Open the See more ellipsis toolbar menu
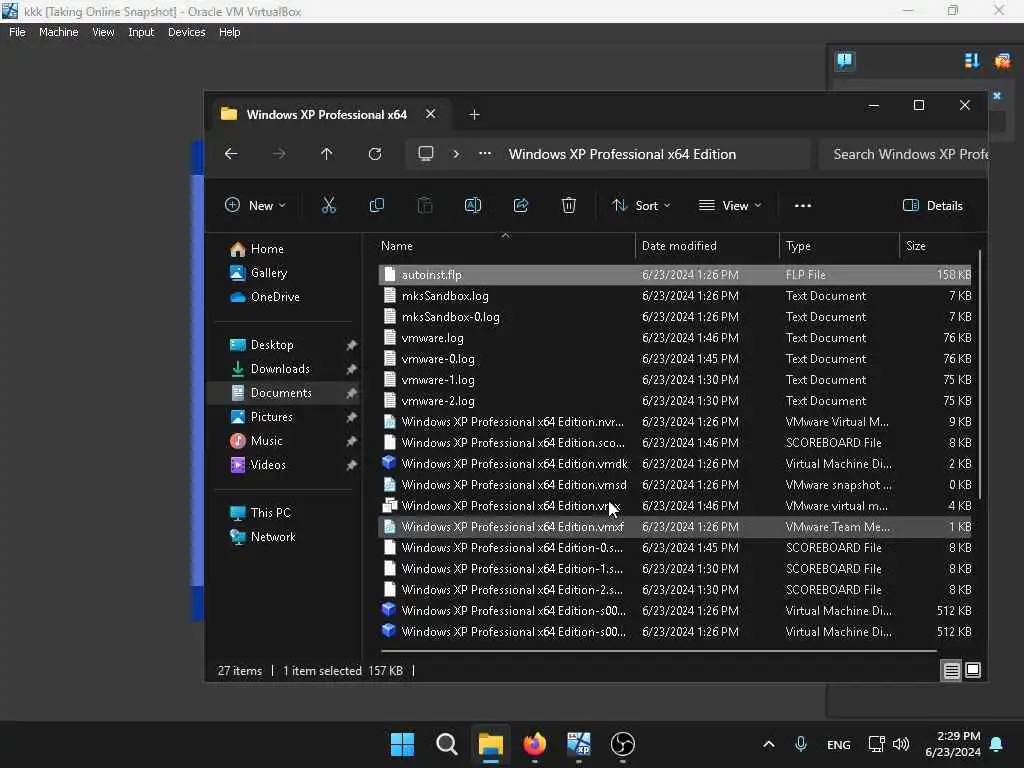This screenshot has height=768, width=1024. (803, 205)
